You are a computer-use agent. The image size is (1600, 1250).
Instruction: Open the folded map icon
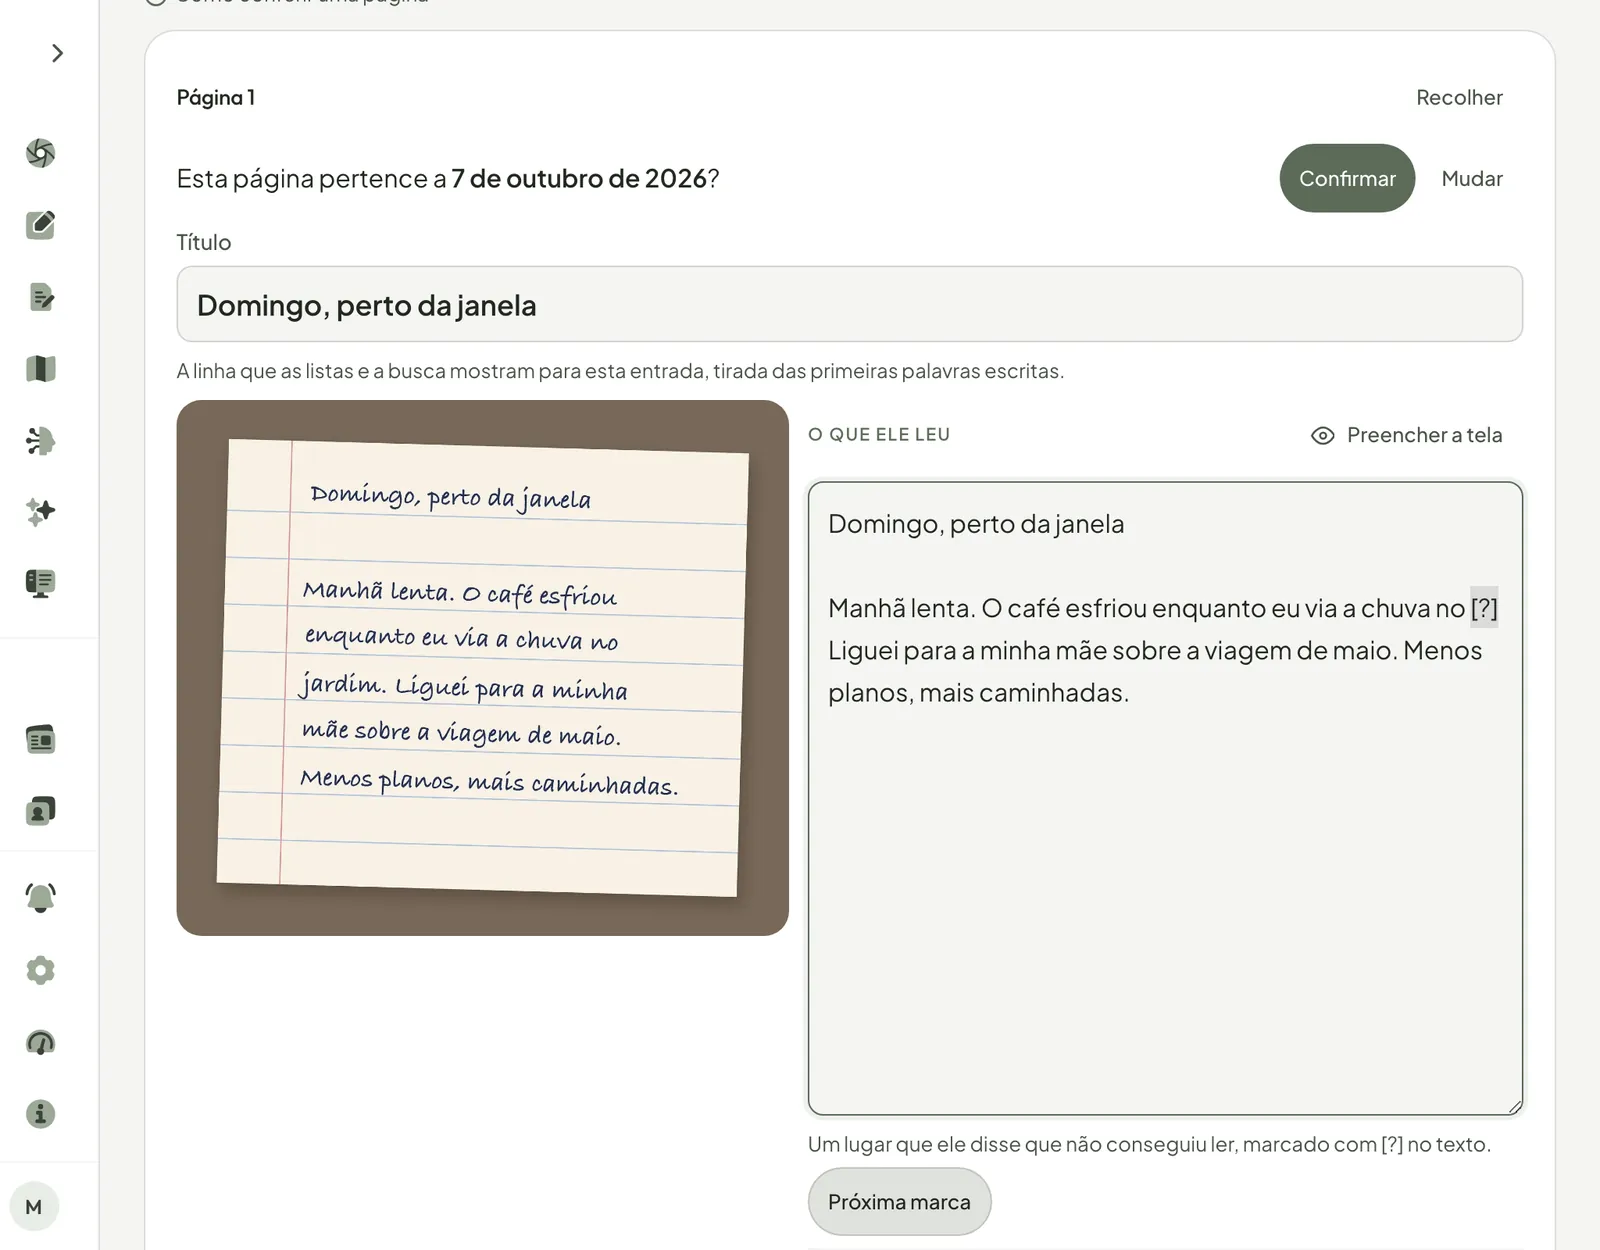tap(40, 369)
